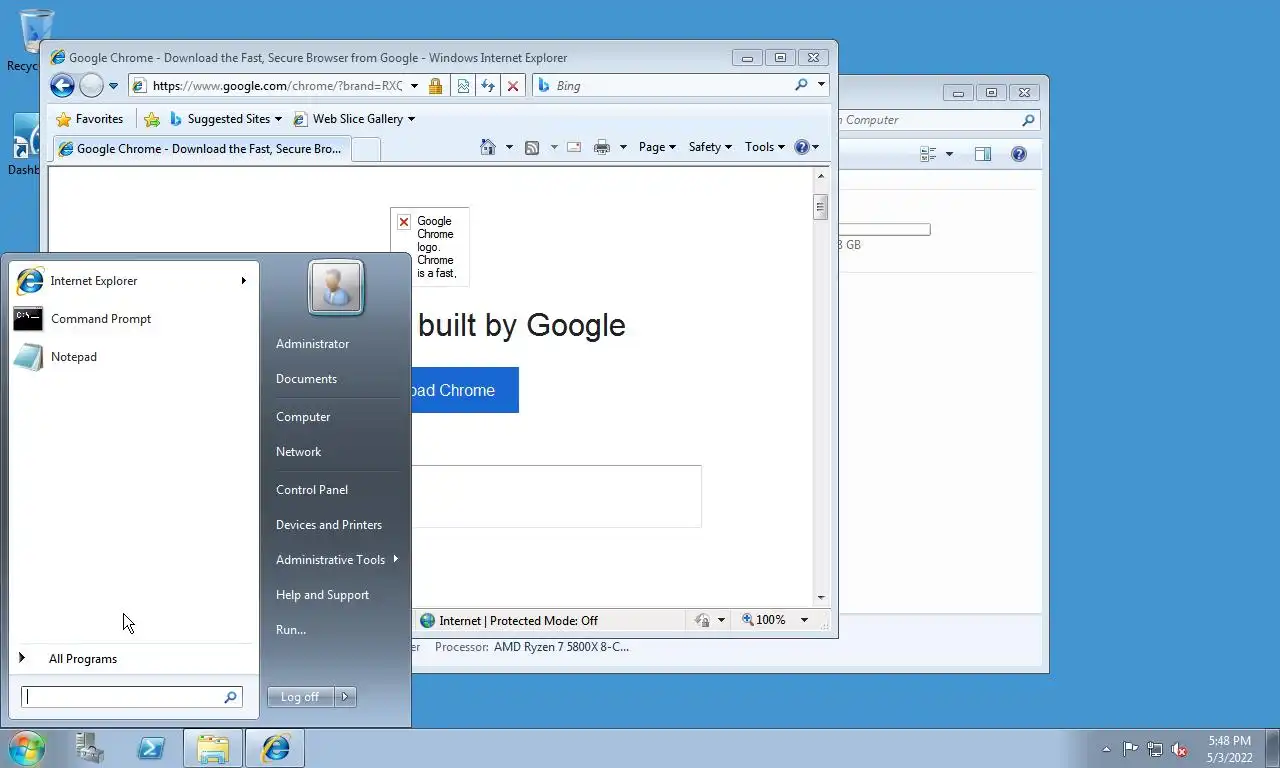Click the Read Mail envelope icon
Viewport: 1280px width, 768px height.
tap(574, 147)
